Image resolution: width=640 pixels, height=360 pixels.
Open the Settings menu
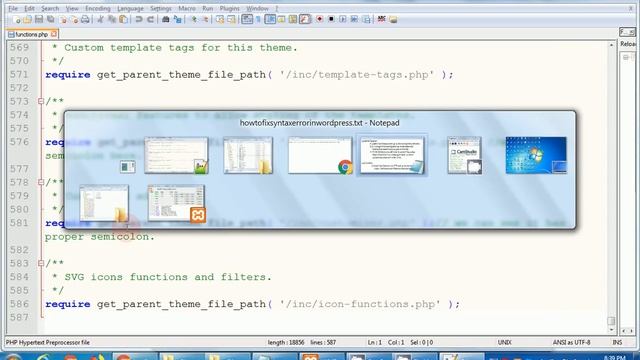pos(161,8)
